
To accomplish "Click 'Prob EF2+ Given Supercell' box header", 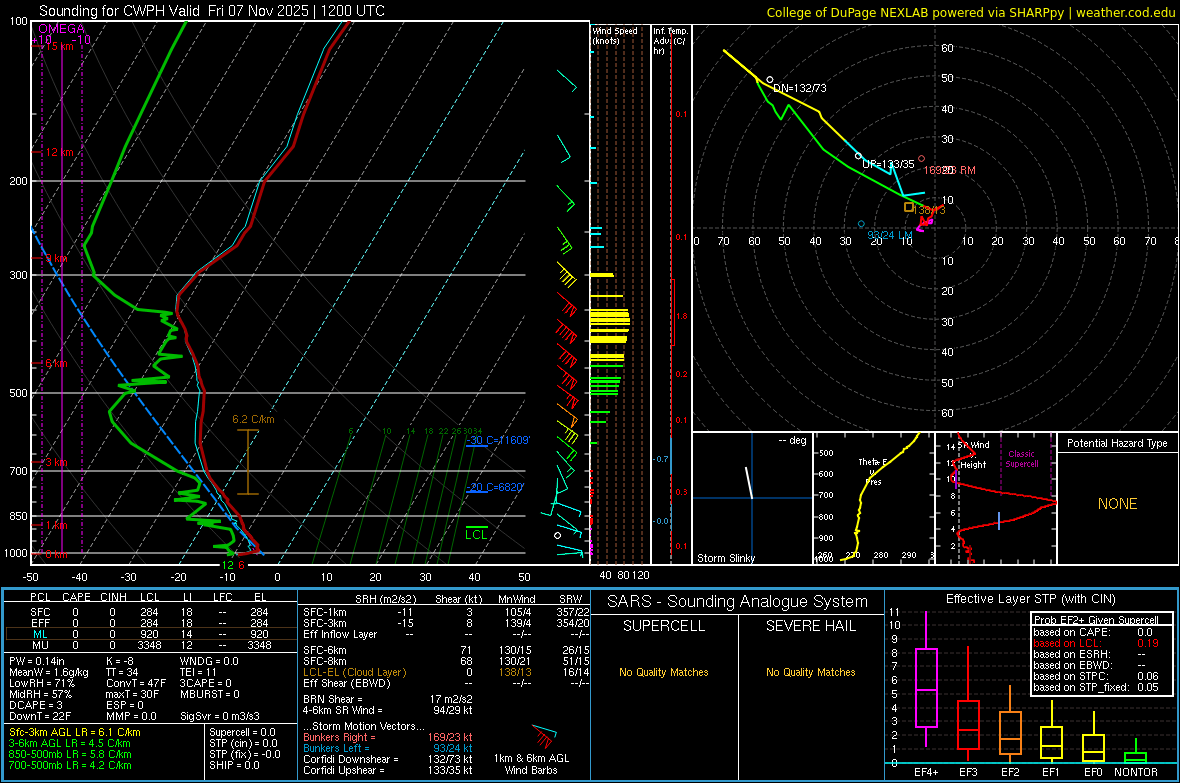I will click(1096, 620).
